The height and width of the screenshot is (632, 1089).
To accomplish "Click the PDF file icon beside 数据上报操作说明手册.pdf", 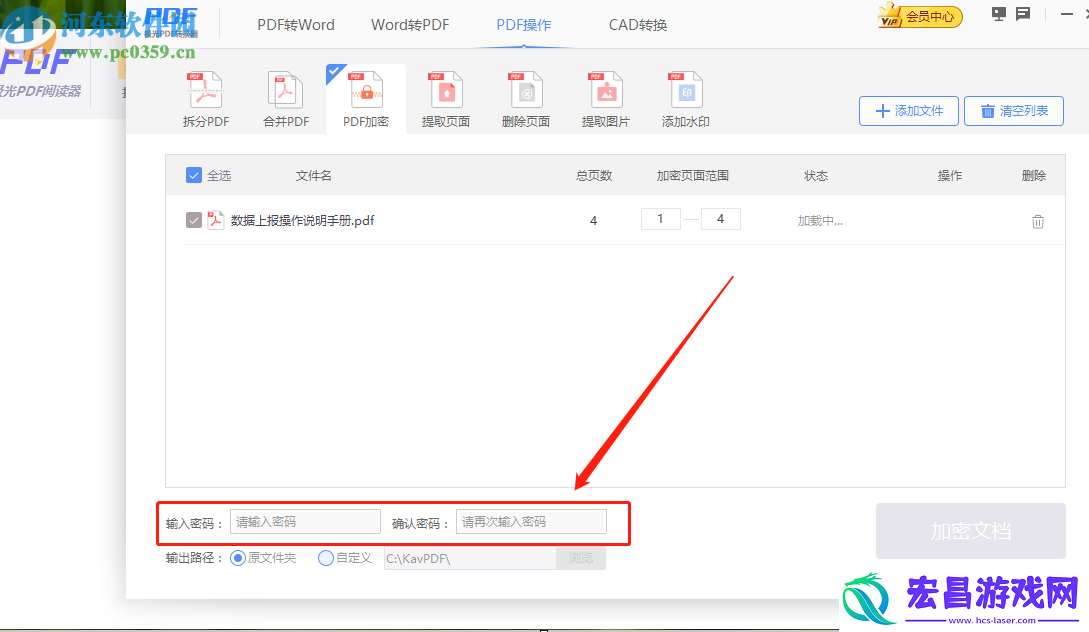I will point(215,220).
